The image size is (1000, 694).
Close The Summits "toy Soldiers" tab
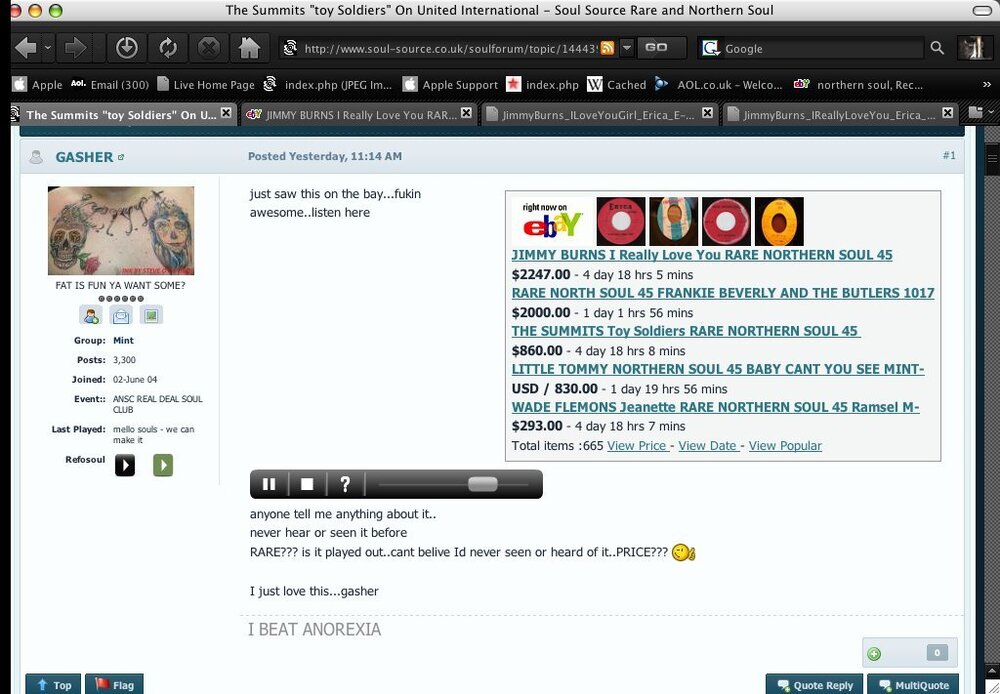226,113
